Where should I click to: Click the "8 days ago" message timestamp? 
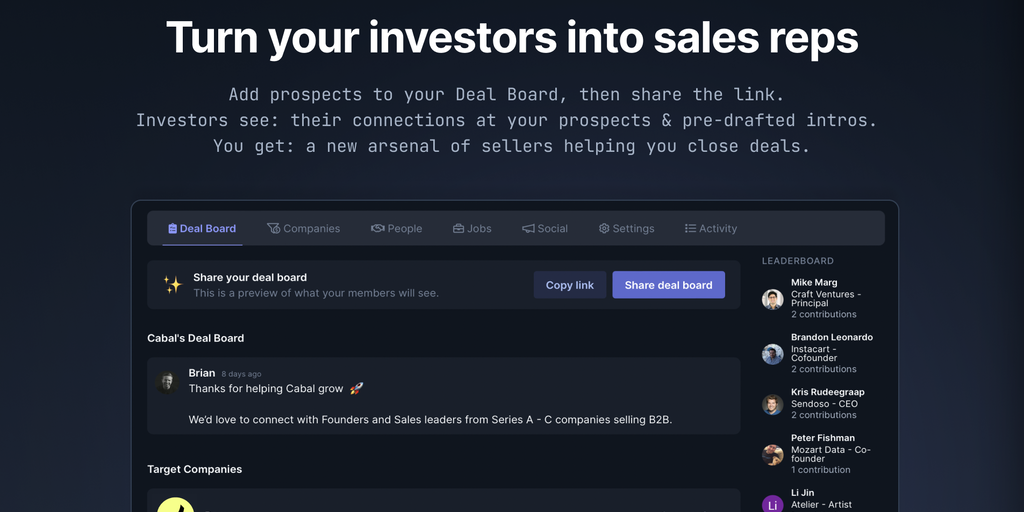[x=241, y=374]
